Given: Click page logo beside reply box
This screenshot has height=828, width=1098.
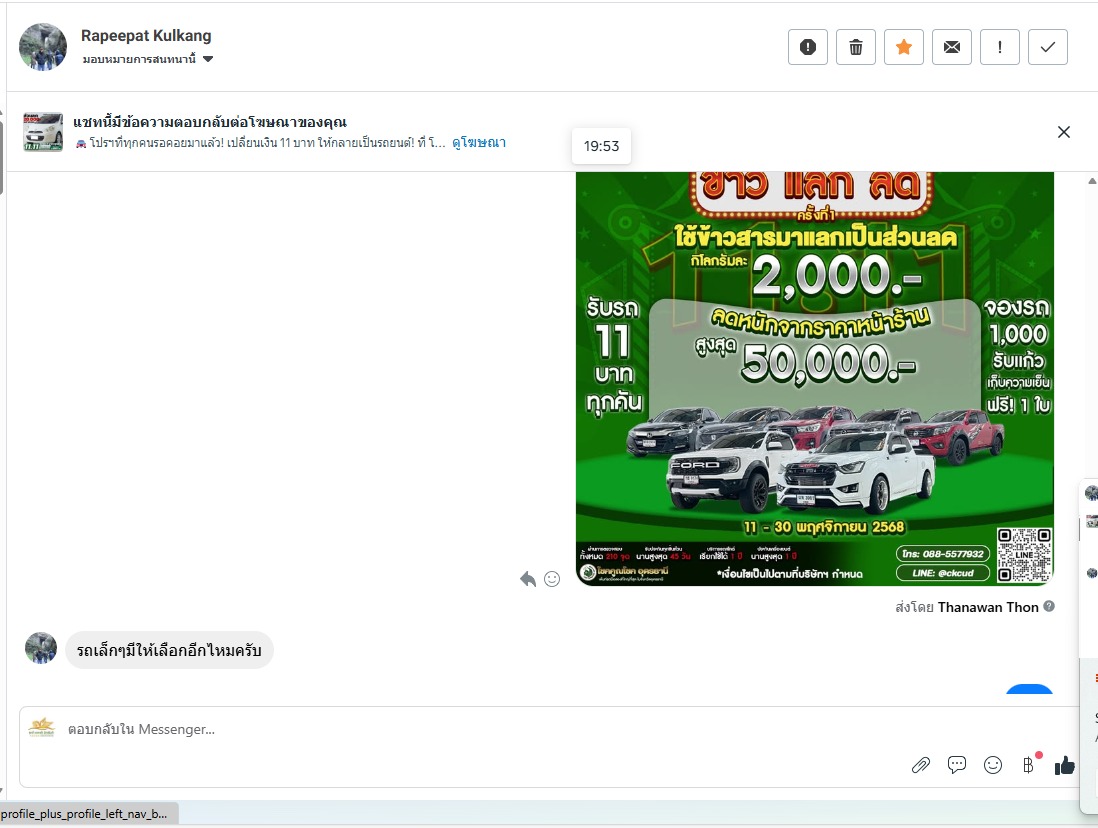Looking at the screenshot, I should point(42,727).
